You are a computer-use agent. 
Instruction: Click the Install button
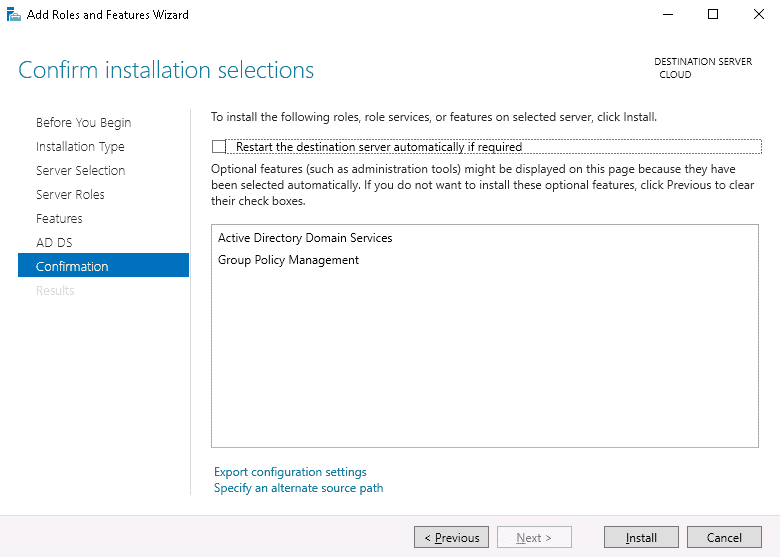[641, 537]
